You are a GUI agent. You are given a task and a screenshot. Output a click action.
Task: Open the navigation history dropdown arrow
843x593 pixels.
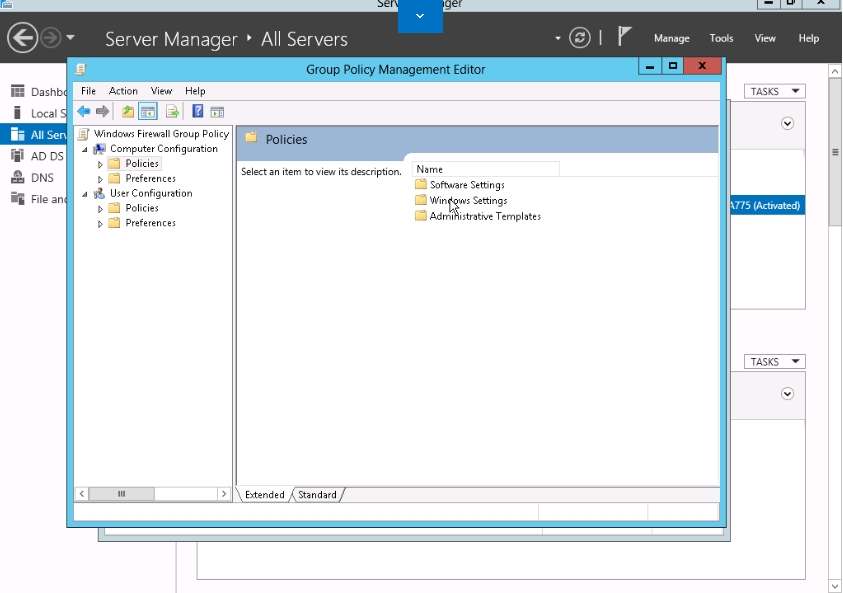(70, 38)
